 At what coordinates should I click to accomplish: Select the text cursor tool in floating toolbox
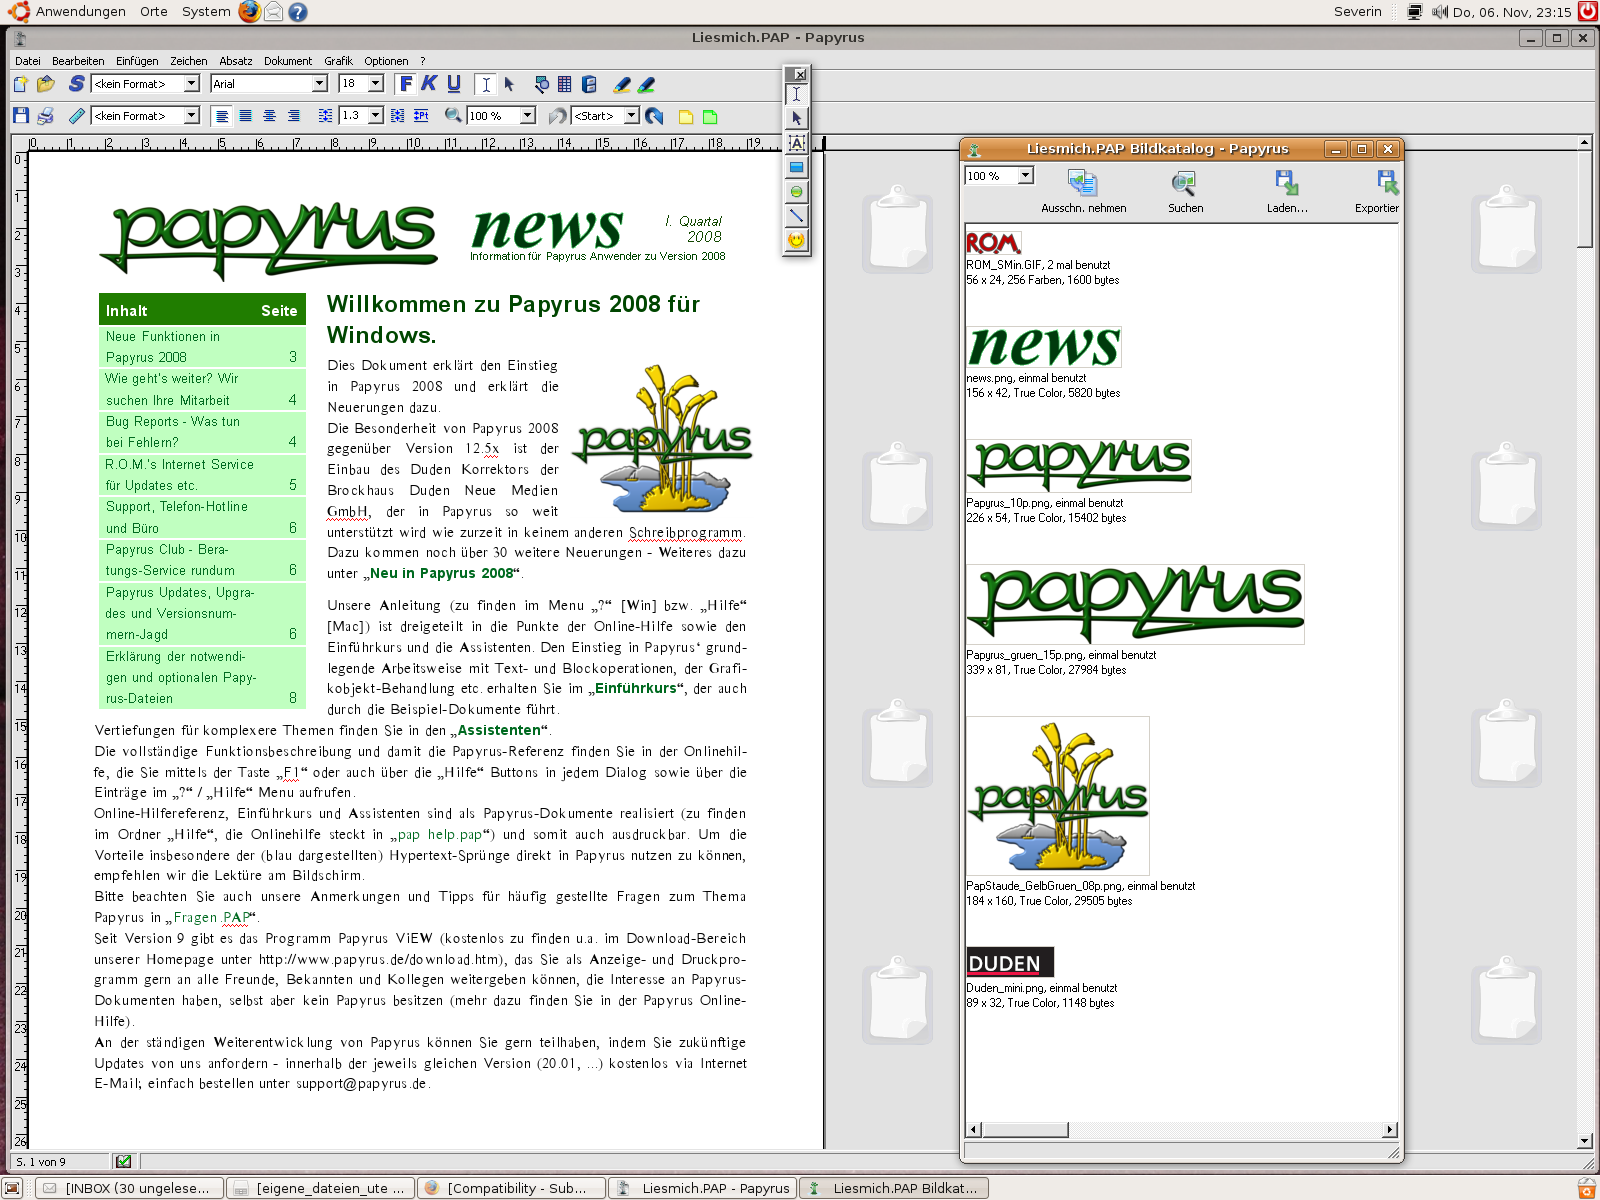[x=796, y=93]
